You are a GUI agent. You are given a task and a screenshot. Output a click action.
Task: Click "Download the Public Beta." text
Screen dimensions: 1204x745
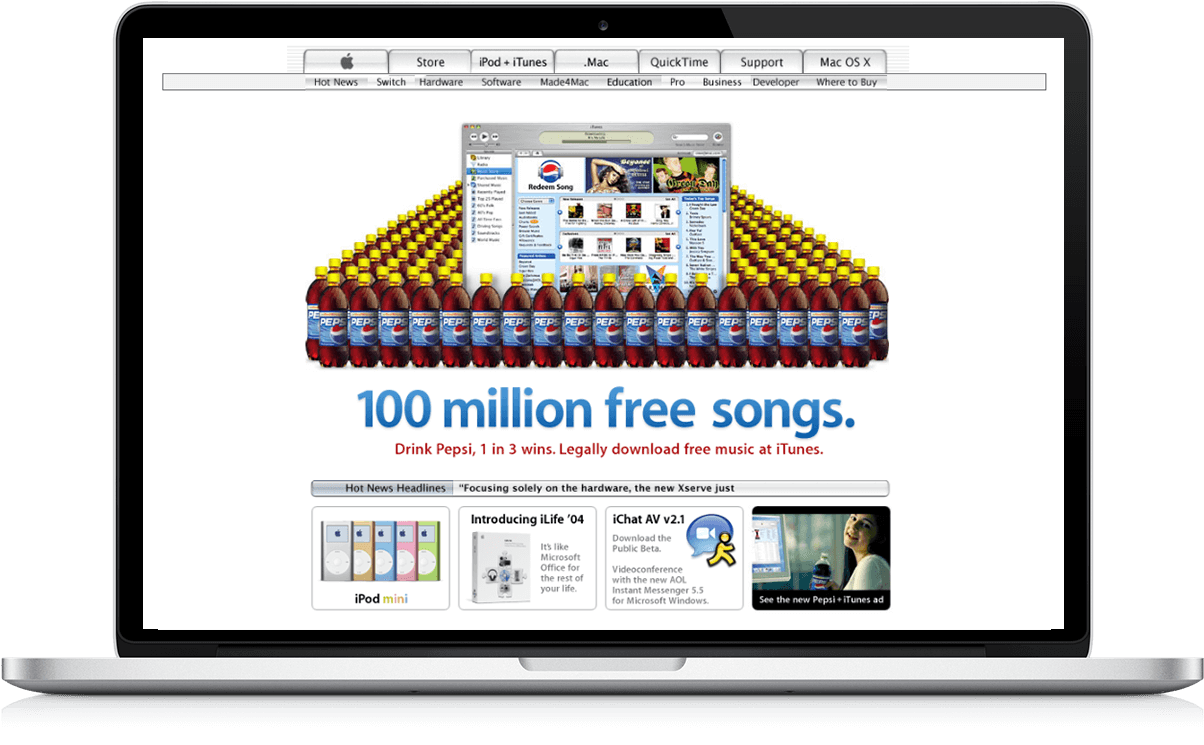[x=642, y=544]
